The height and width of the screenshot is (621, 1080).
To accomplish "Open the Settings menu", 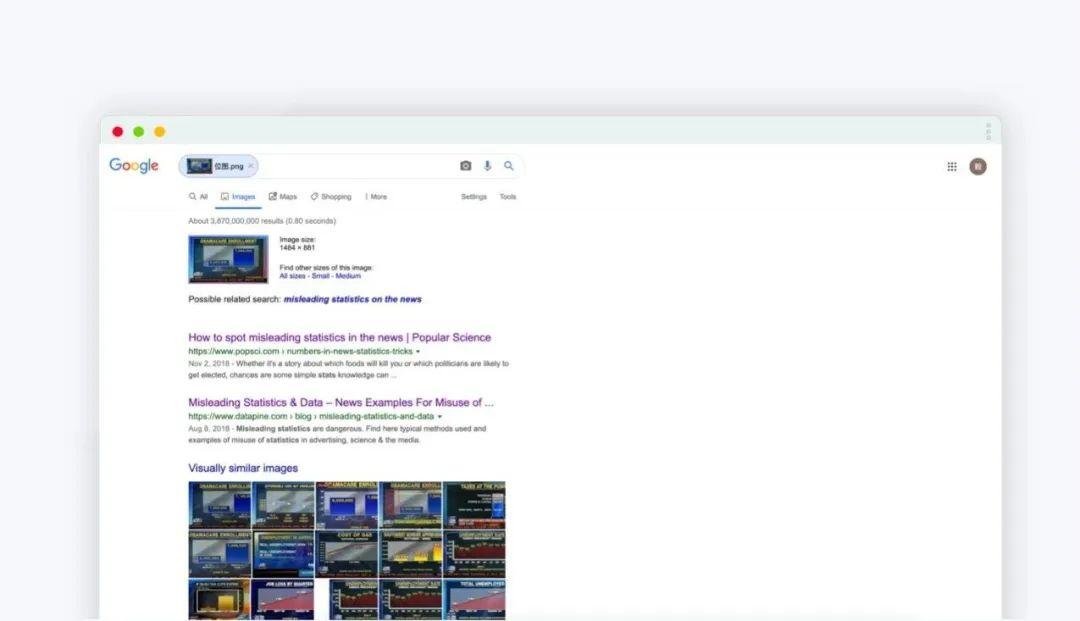I will point(474,197).
